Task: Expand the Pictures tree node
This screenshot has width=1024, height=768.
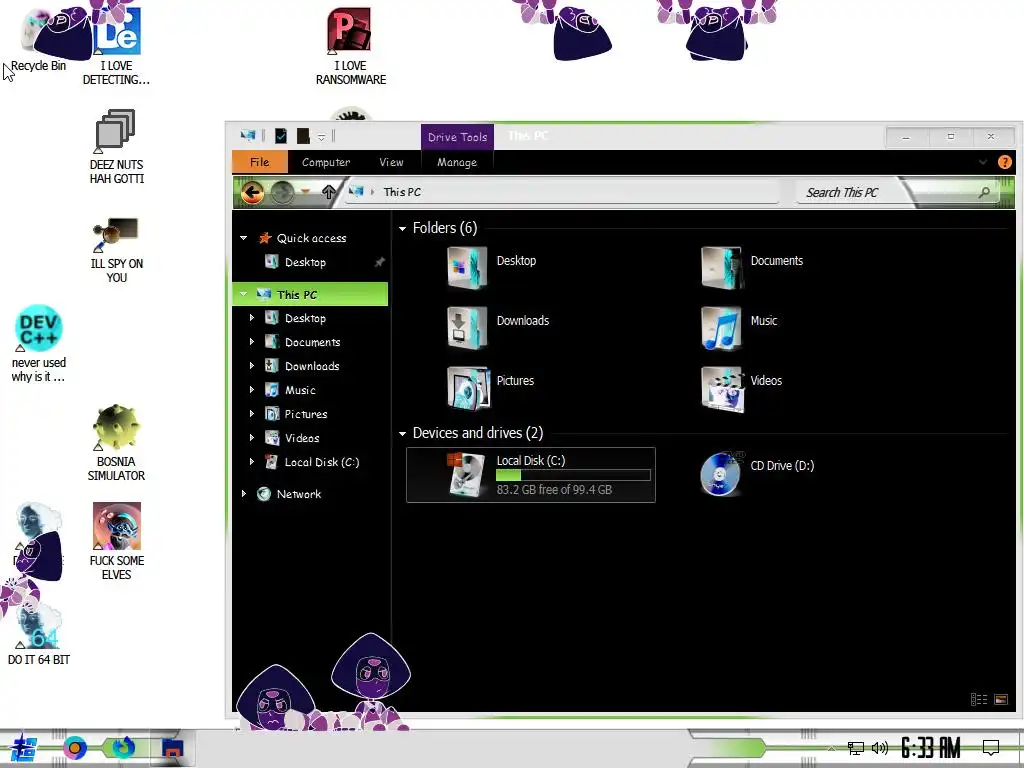Action: tap(251, 414)
